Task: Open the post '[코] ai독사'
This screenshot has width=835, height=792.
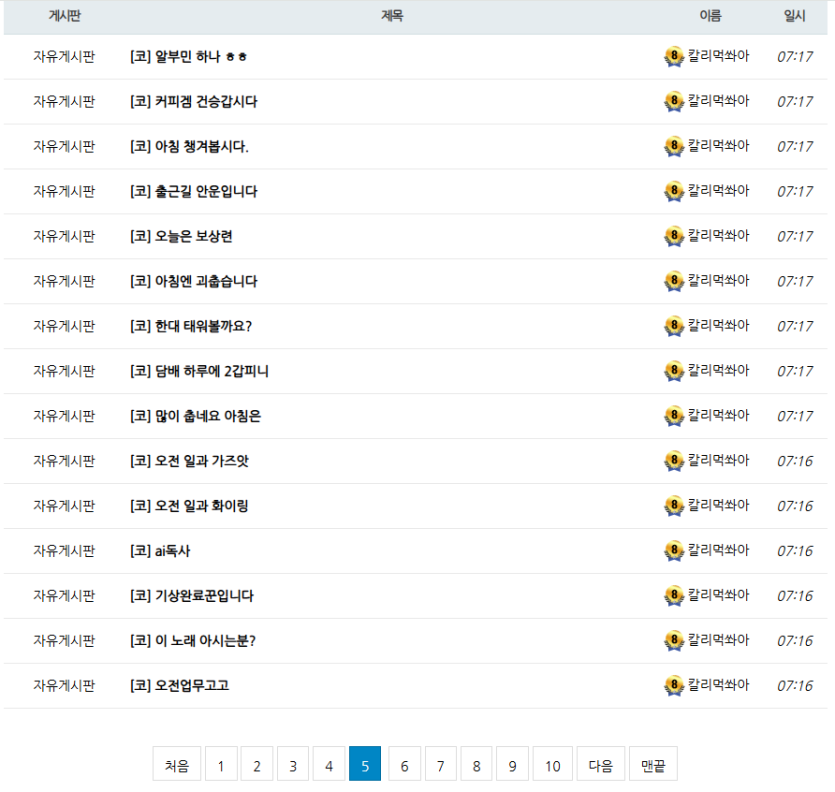Action: click(160, 551)
